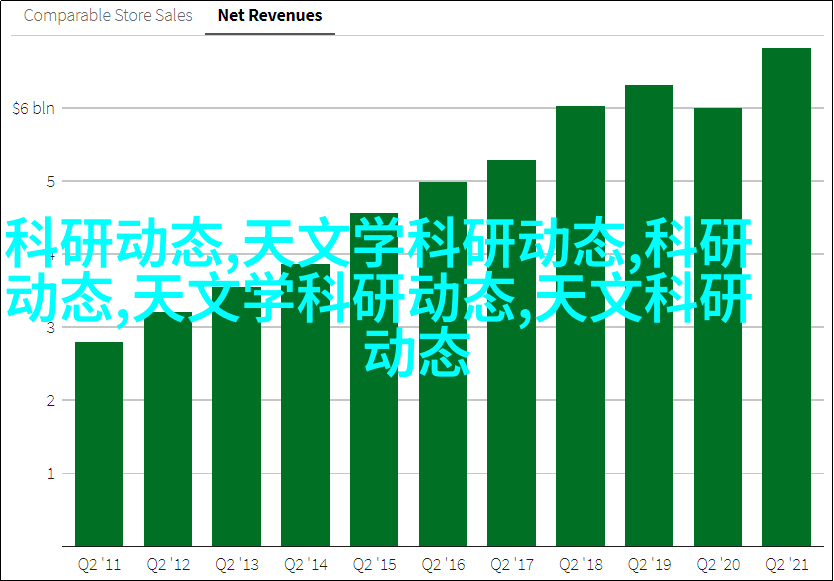The height and width of the screenshot is (581, 834).
Task: Click the Q2 '11 revenue bar
Action: coord(99,445)
